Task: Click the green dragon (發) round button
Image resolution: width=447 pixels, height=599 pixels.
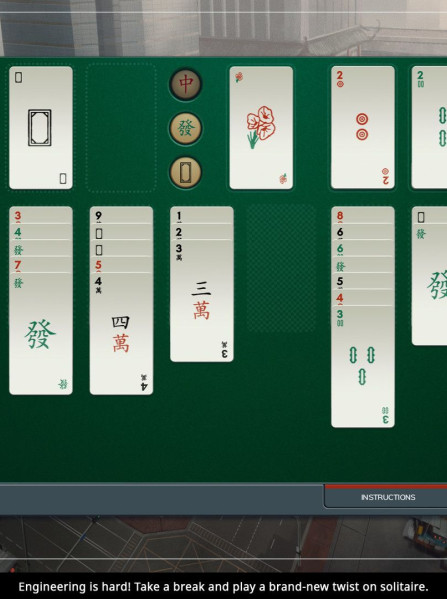Action: coord(185,128)
